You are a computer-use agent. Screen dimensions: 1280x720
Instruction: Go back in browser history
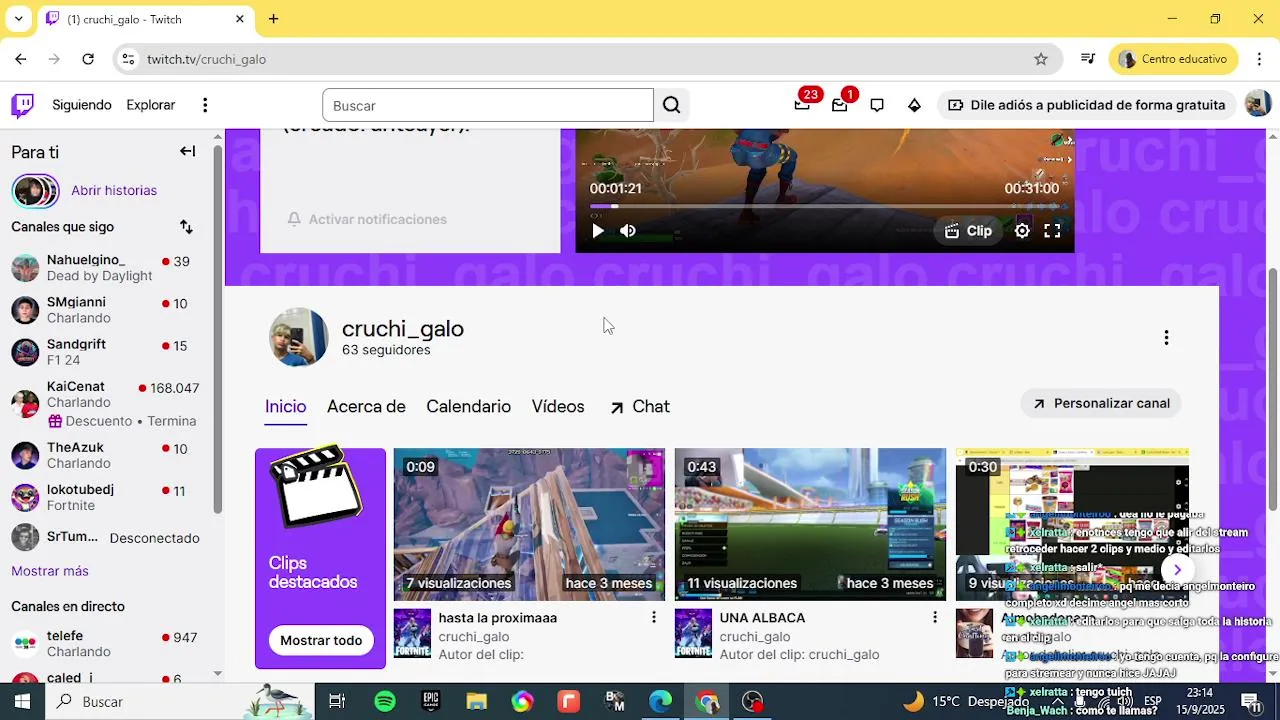point(21,59)
